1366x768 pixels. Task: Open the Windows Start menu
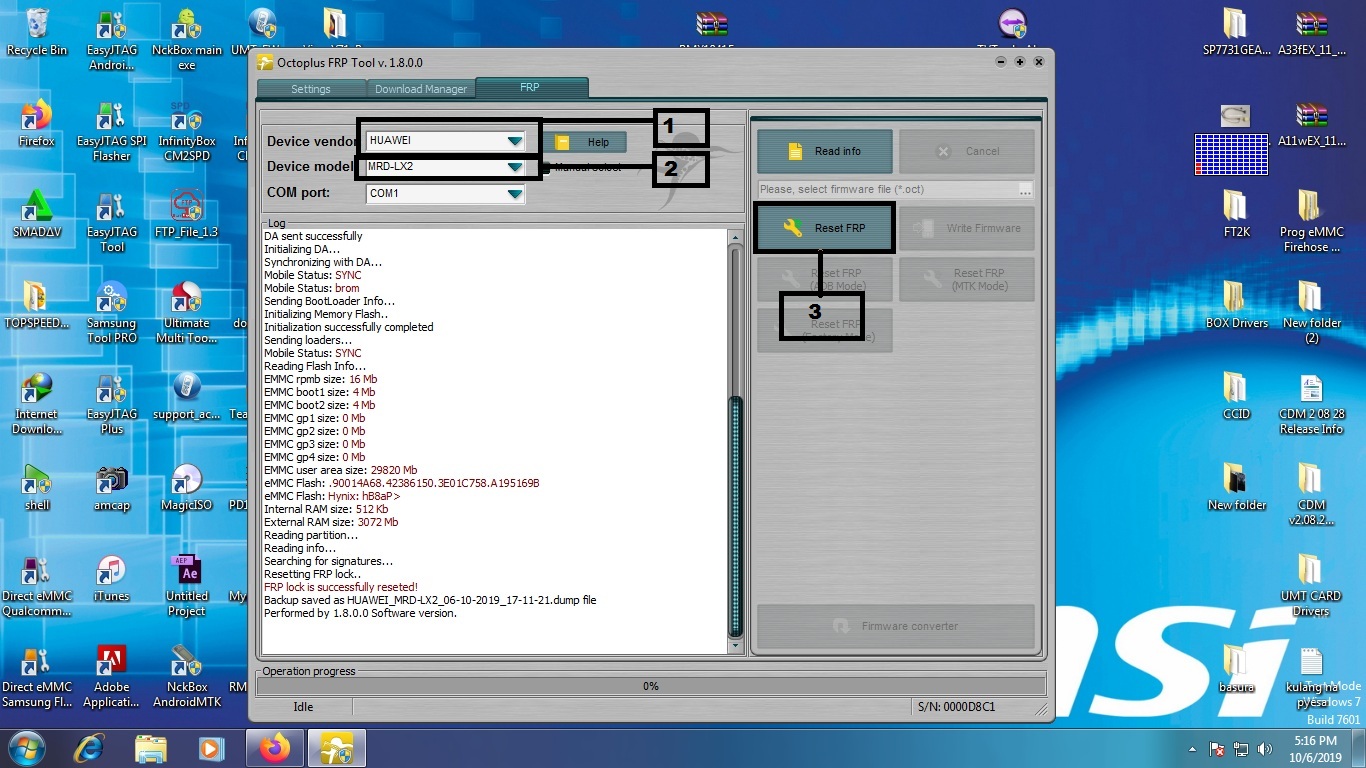click(26, 748)
